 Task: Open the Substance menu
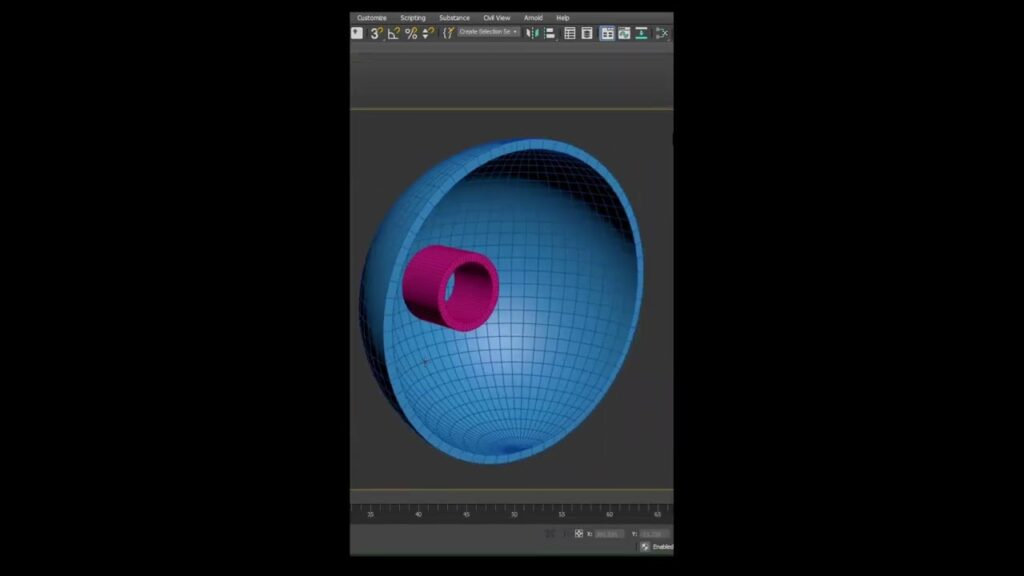[453, 17]
